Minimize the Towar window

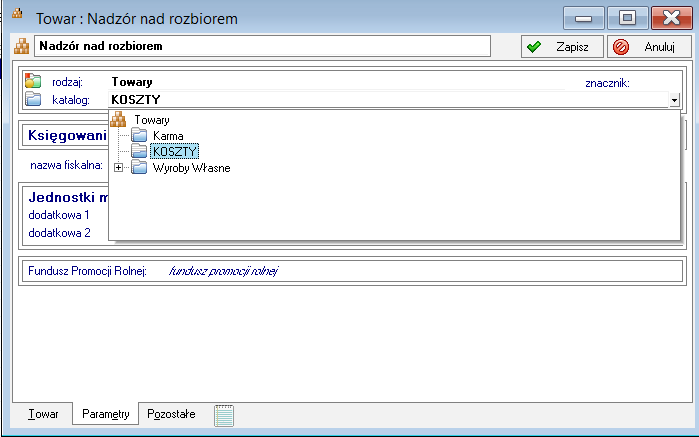(x=584, y=18)
